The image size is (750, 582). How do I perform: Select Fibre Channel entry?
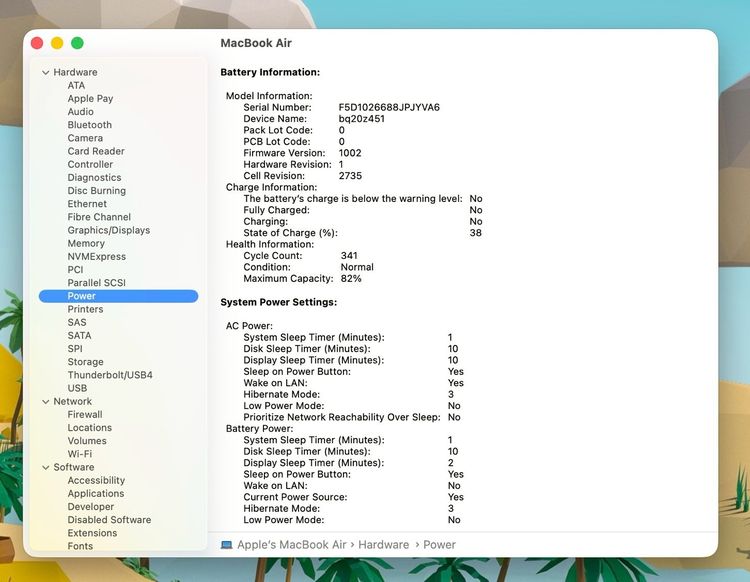pos(99,217)
